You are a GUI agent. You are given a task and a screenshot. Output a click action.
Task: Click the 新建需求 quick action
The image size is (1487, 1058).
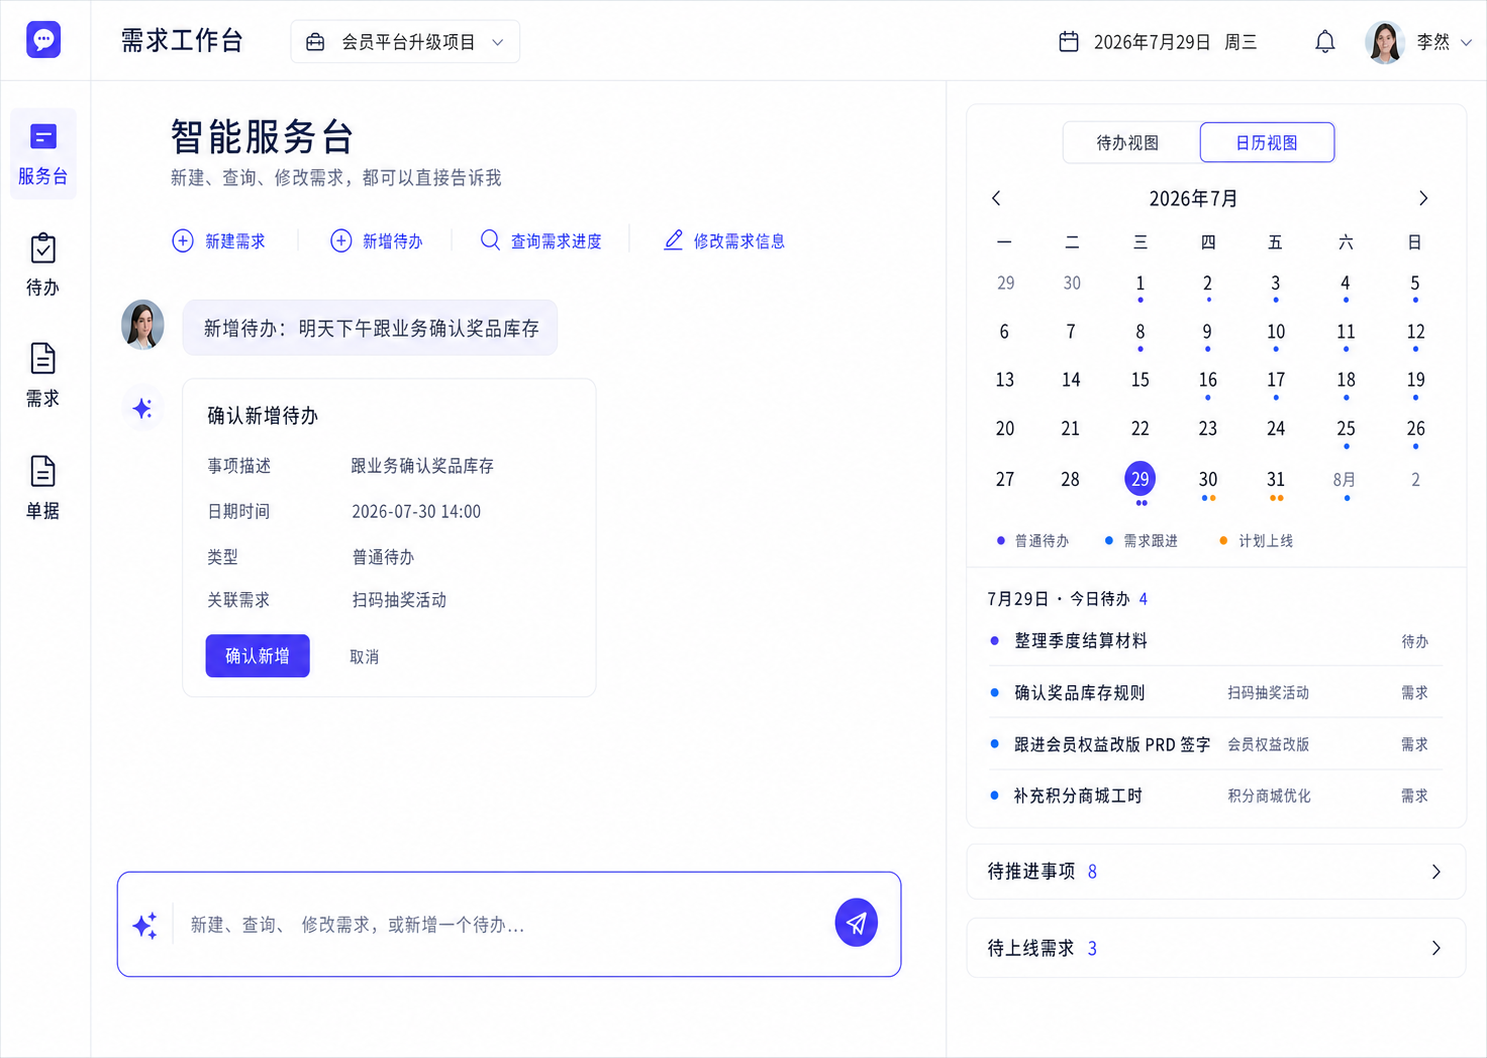pos(219,241)
